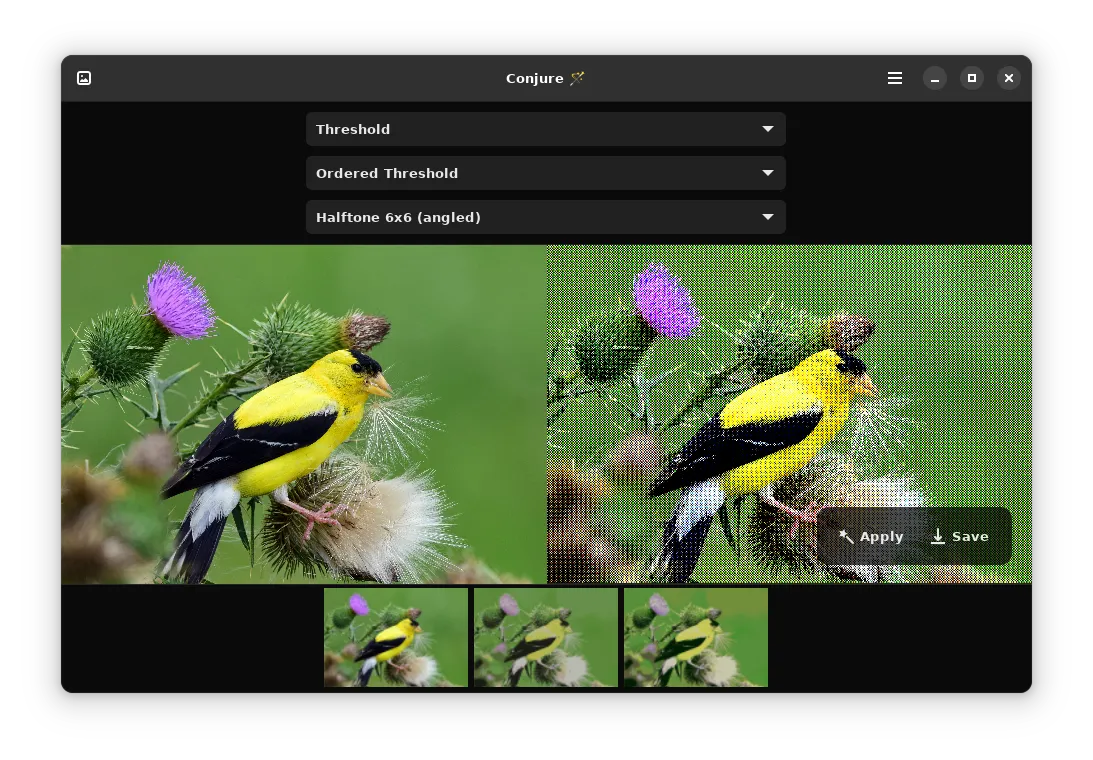Apply the selected effect
This screenshot has width=1093, height=760.
coord(871,536)
